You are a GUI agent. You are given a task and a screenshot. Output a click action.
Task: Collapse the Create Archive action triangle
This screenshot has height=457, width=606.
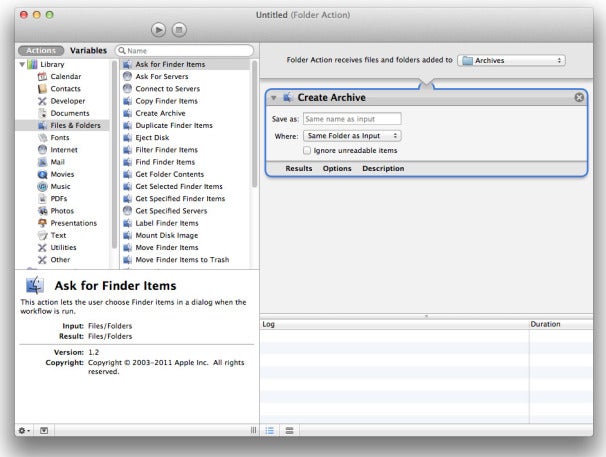click(274, 98)
